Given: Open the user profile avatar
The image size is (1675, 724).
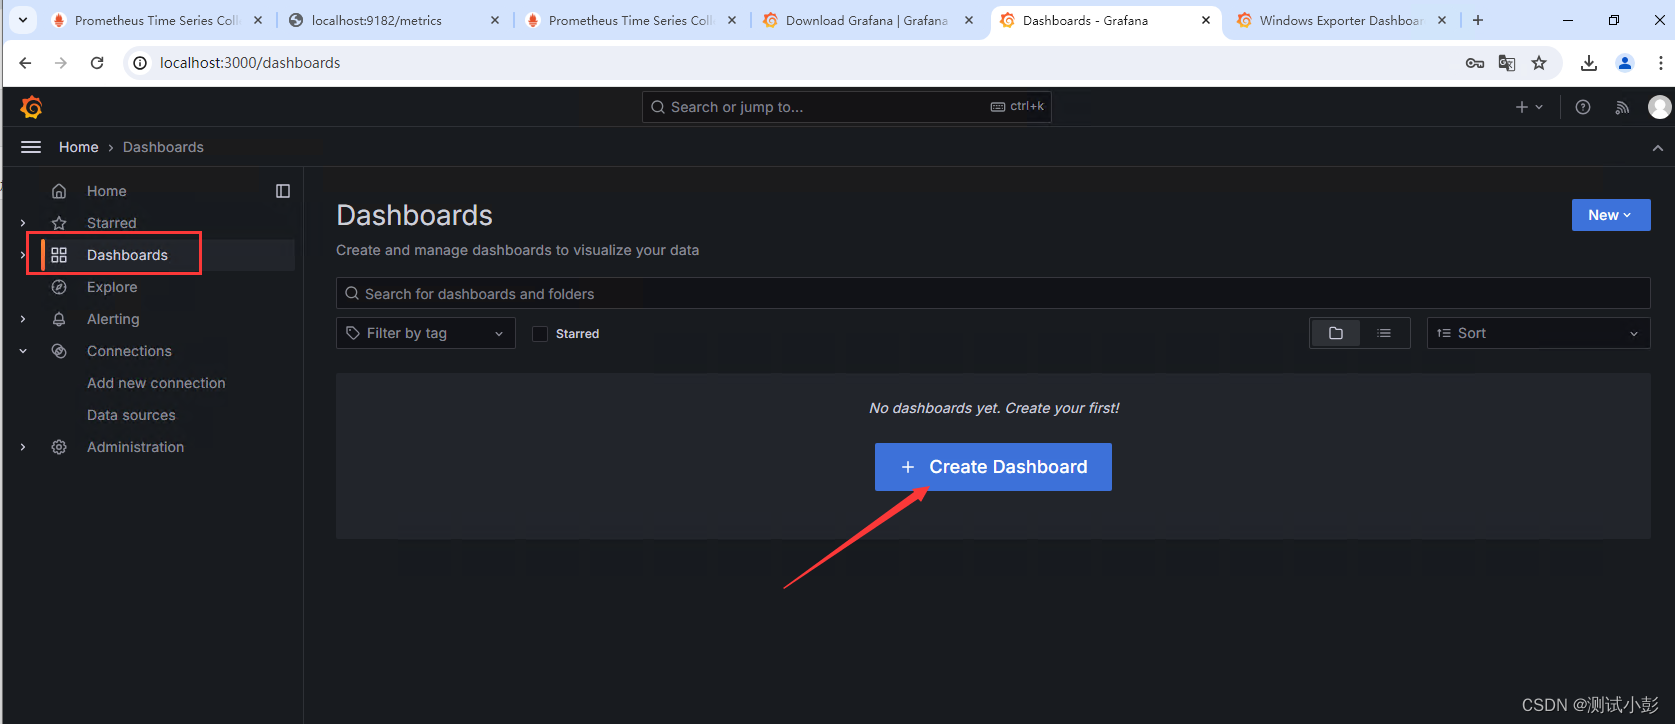Looking at the screenshot, I should tap(1660, 107).
